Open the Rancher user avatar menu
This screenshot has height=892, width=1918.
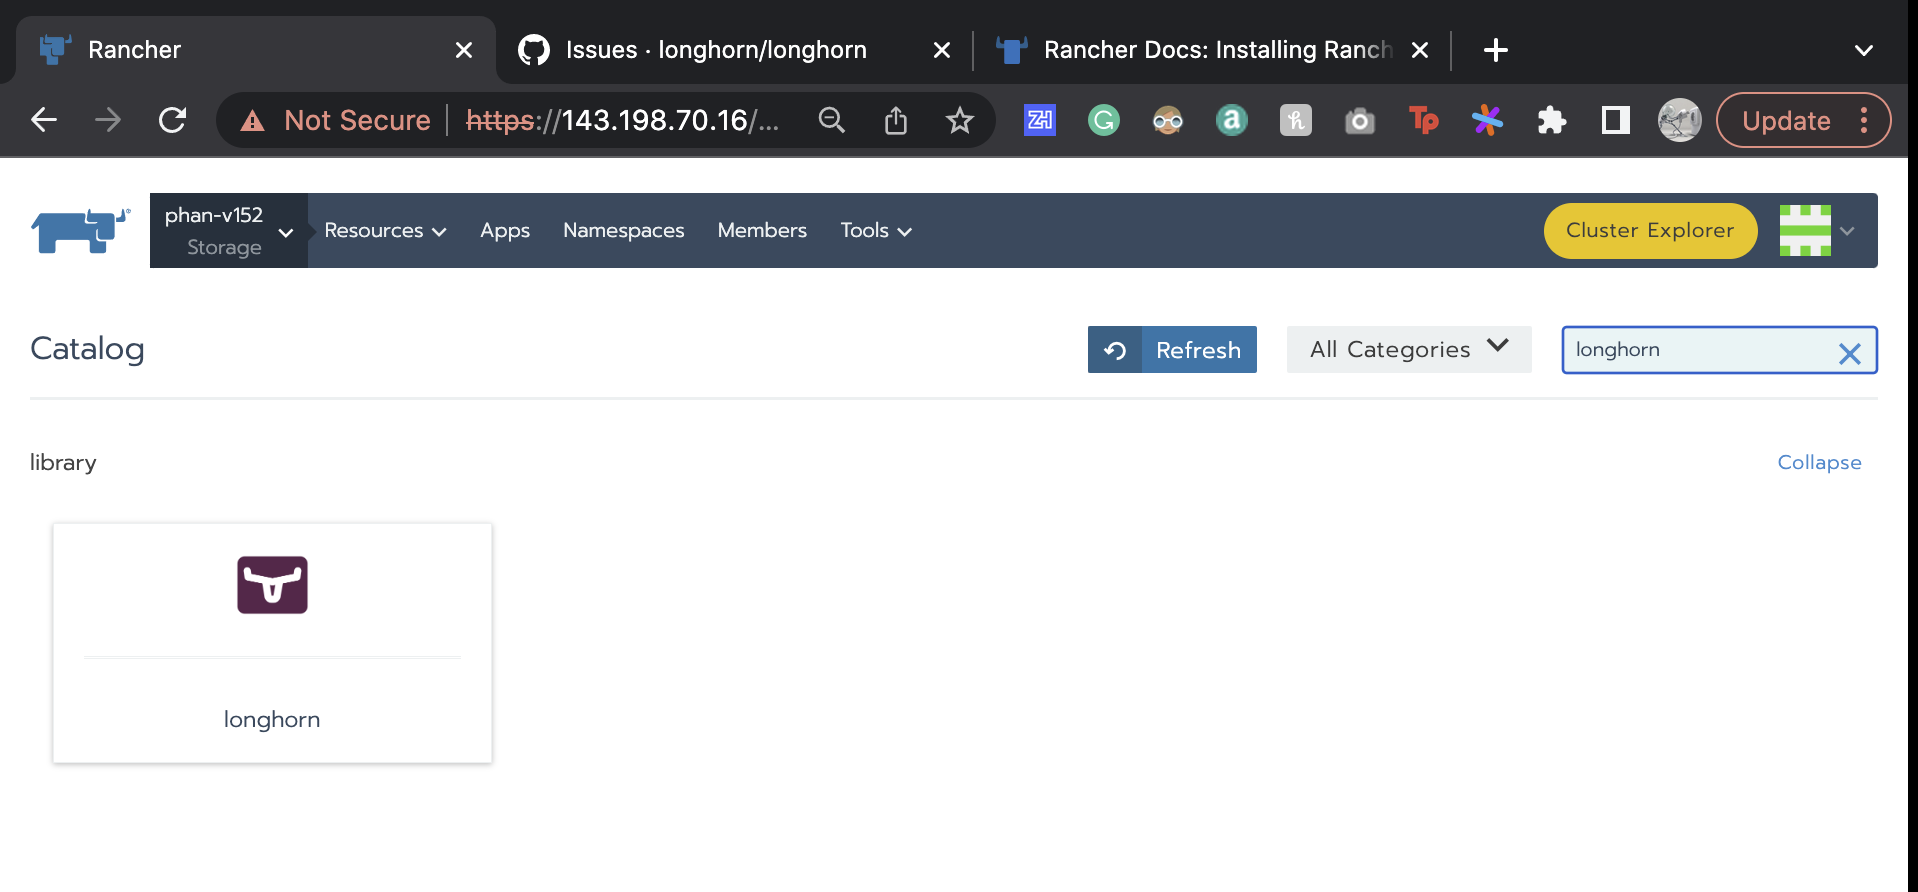[x=1805, y=230]
